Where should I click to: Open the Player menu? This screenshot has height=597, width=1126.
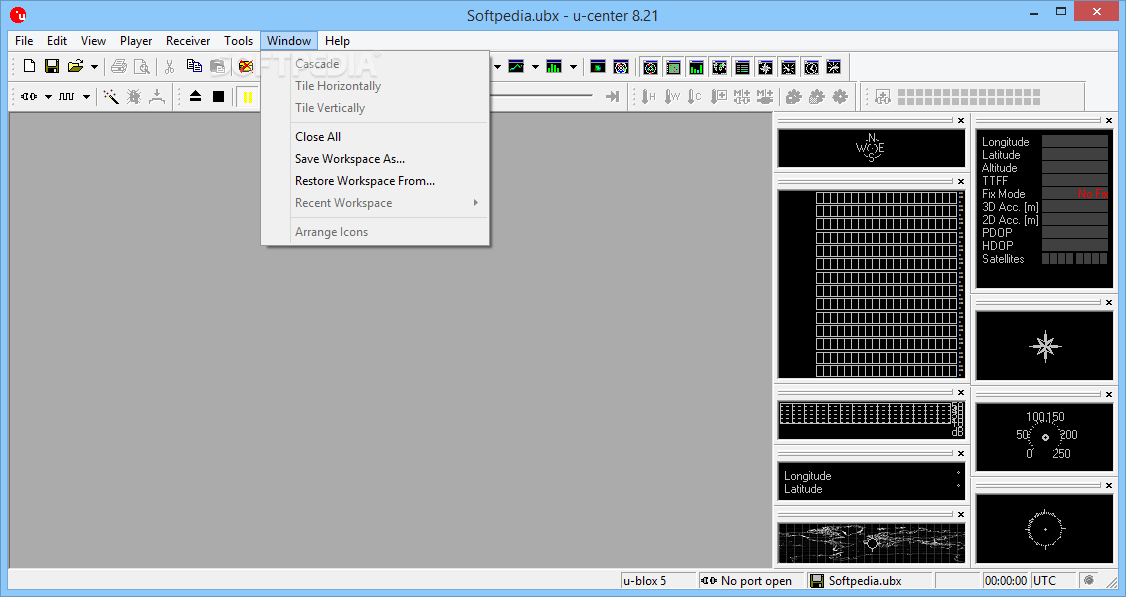(x=136, y=41)
